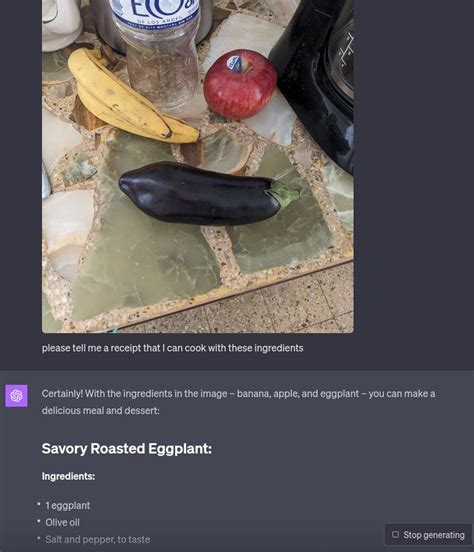Click the 'Olive oil' list item
The width and height of the screenshot is (474, 552).
62,522
